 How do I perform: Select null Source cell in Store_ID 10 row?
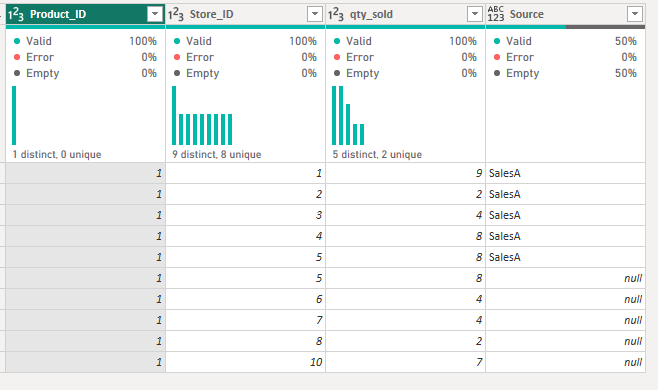tap(565, 362)
